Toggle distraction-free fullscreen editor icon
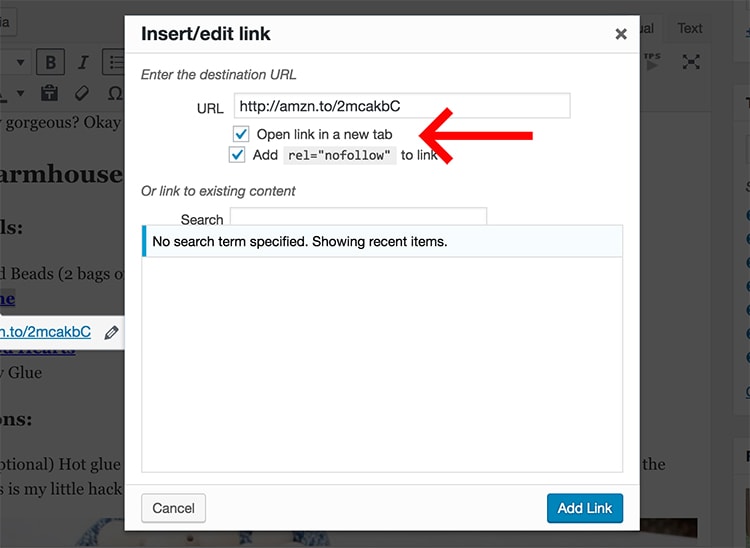 (x=691, y=62)
